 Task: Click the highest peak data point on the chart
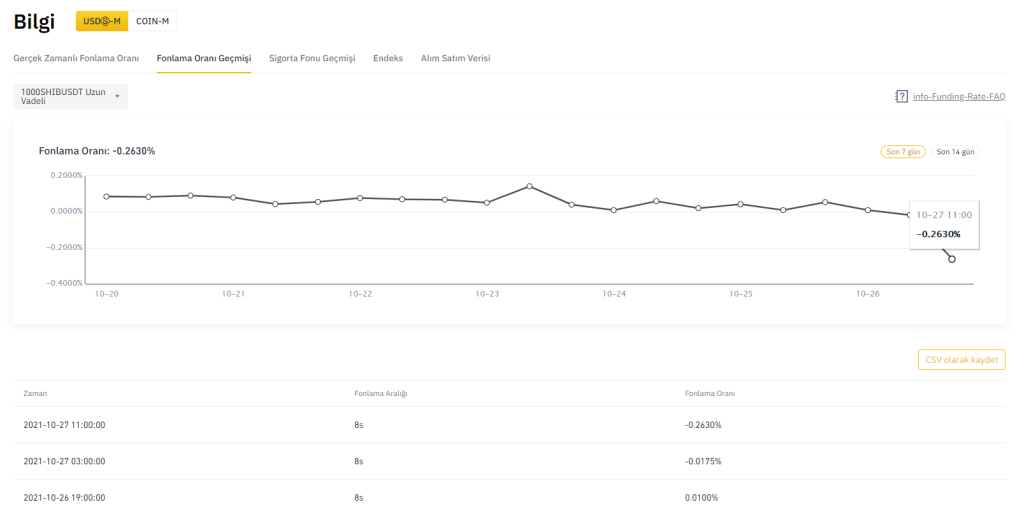pyautogui.click(x=529, y=186)
